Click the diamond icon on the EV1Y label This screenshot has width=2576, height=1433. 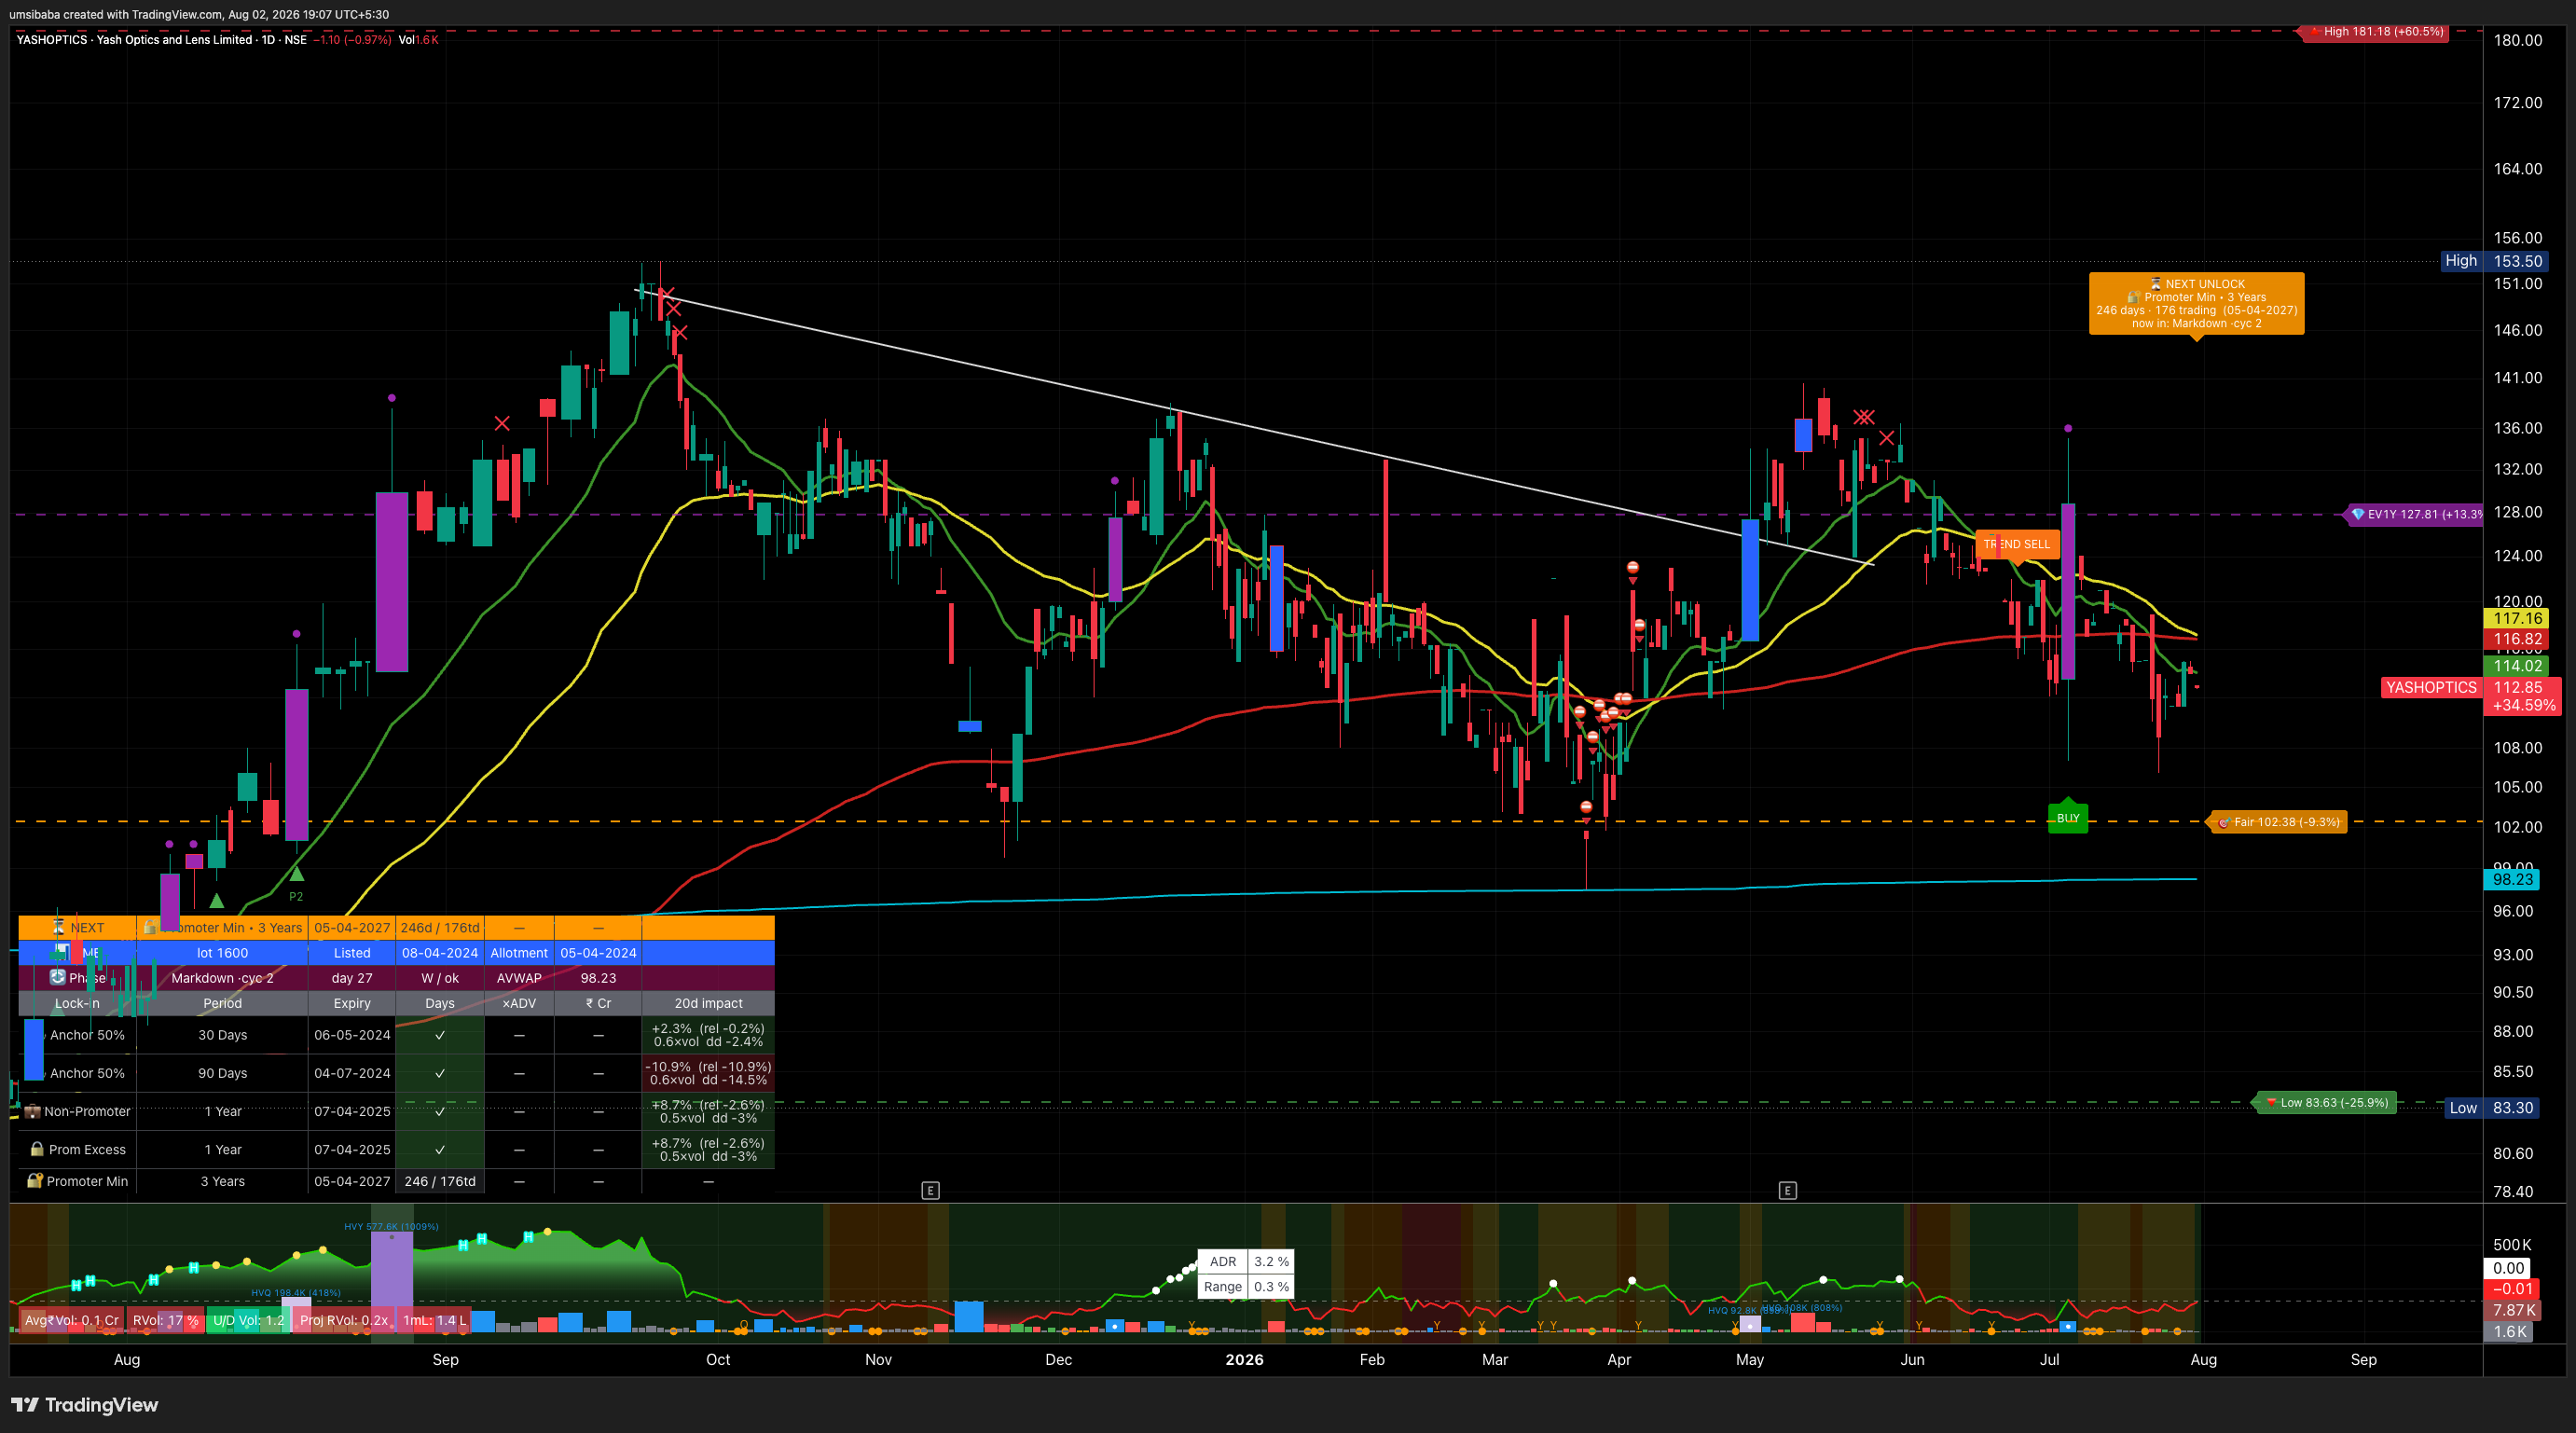point(2357,514)
